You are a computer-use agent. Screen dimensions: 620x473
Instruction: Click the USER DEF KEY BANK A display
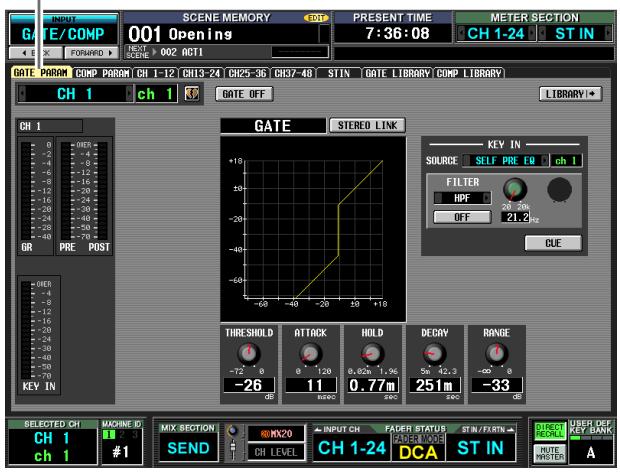(590, 452)
